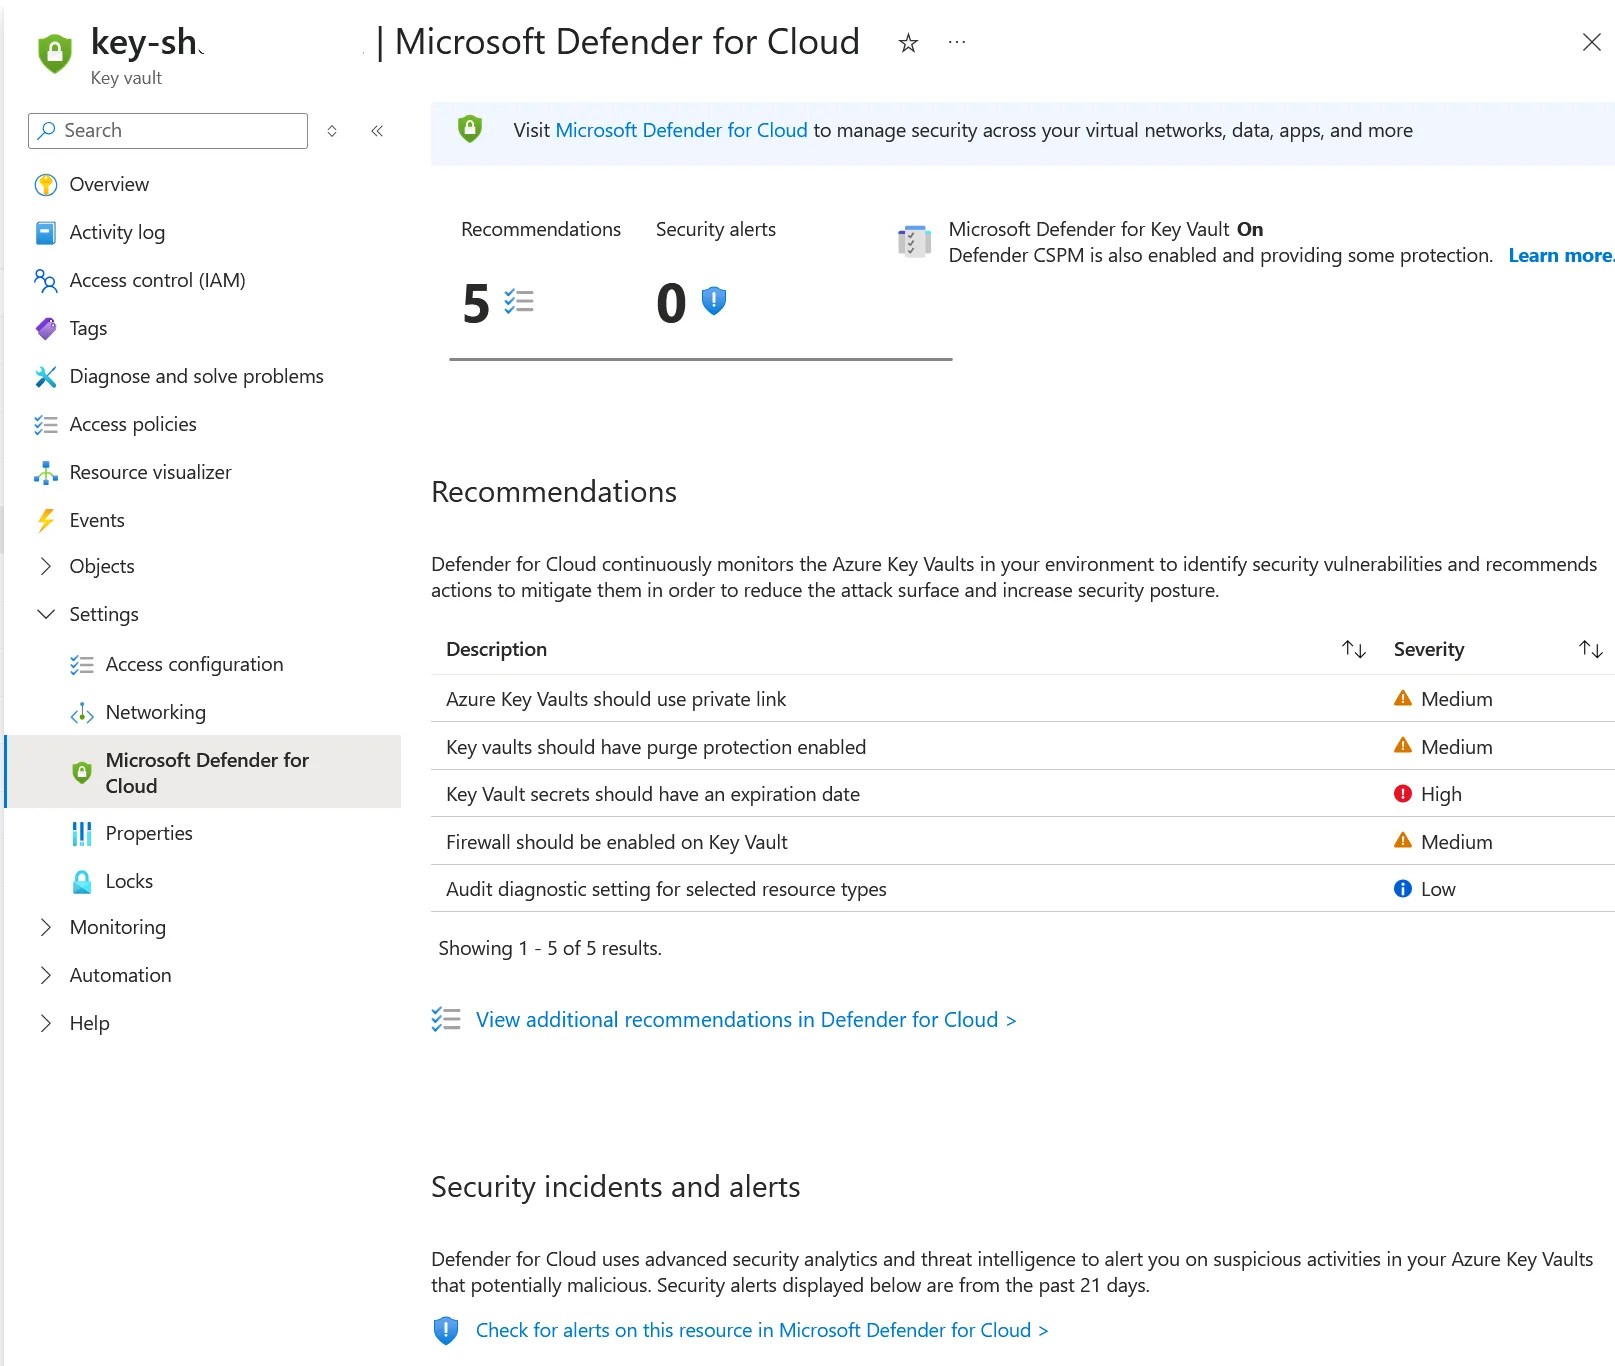Click the Tags icon in sidebar
Screen dimensions: 1615x1366
pyautogui.click(x=46, y=329)
